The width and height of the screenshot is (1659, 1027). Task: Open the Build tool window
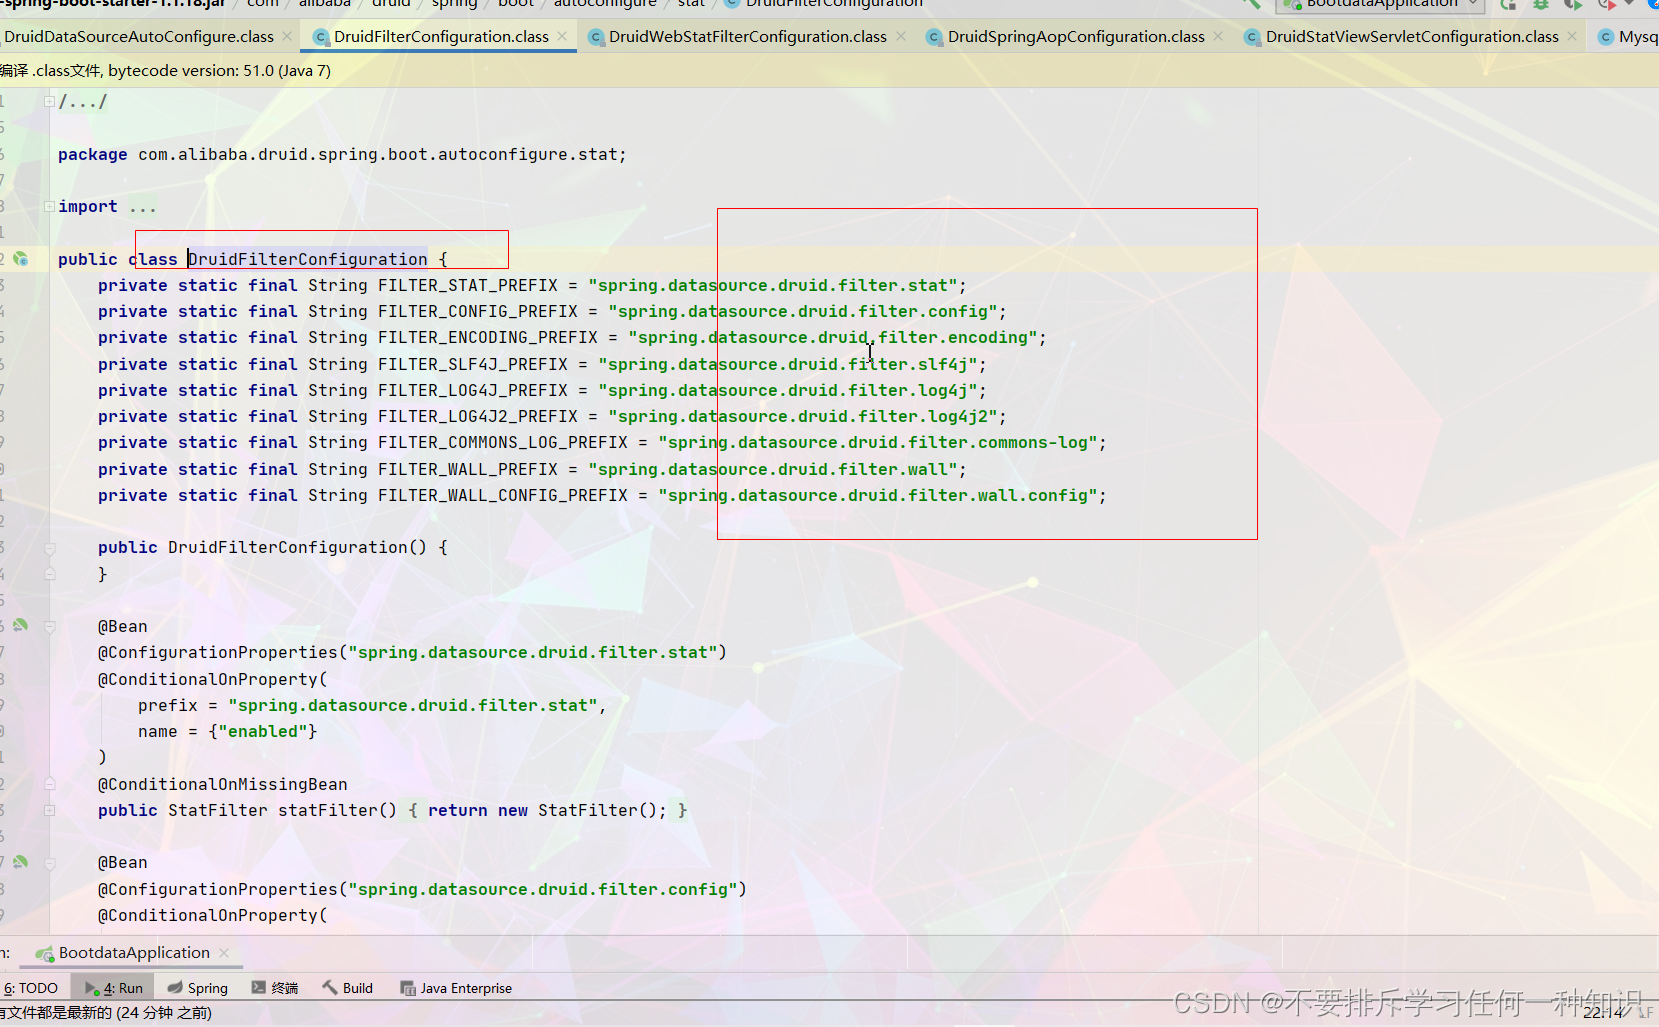point(347,988)
